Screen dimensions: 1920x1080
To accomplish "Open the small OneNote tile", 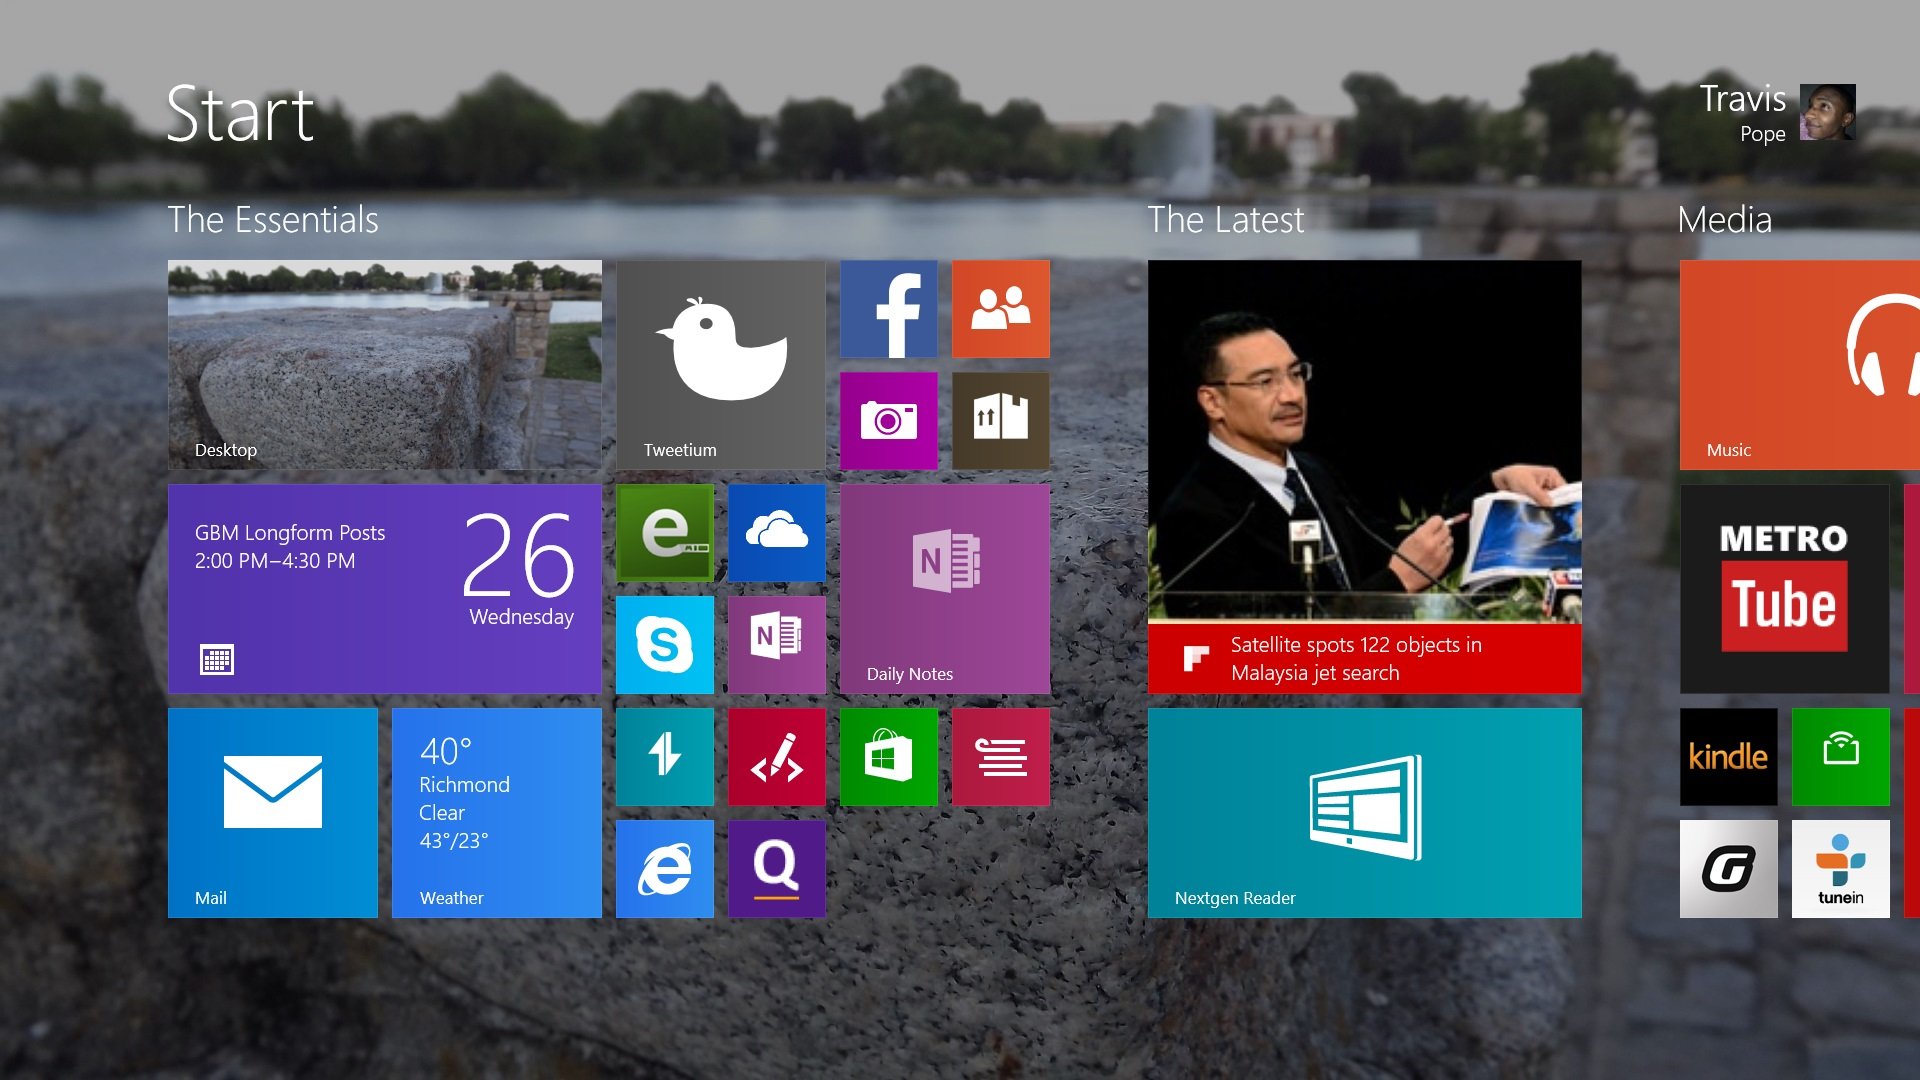I will (x=777, y=645).
